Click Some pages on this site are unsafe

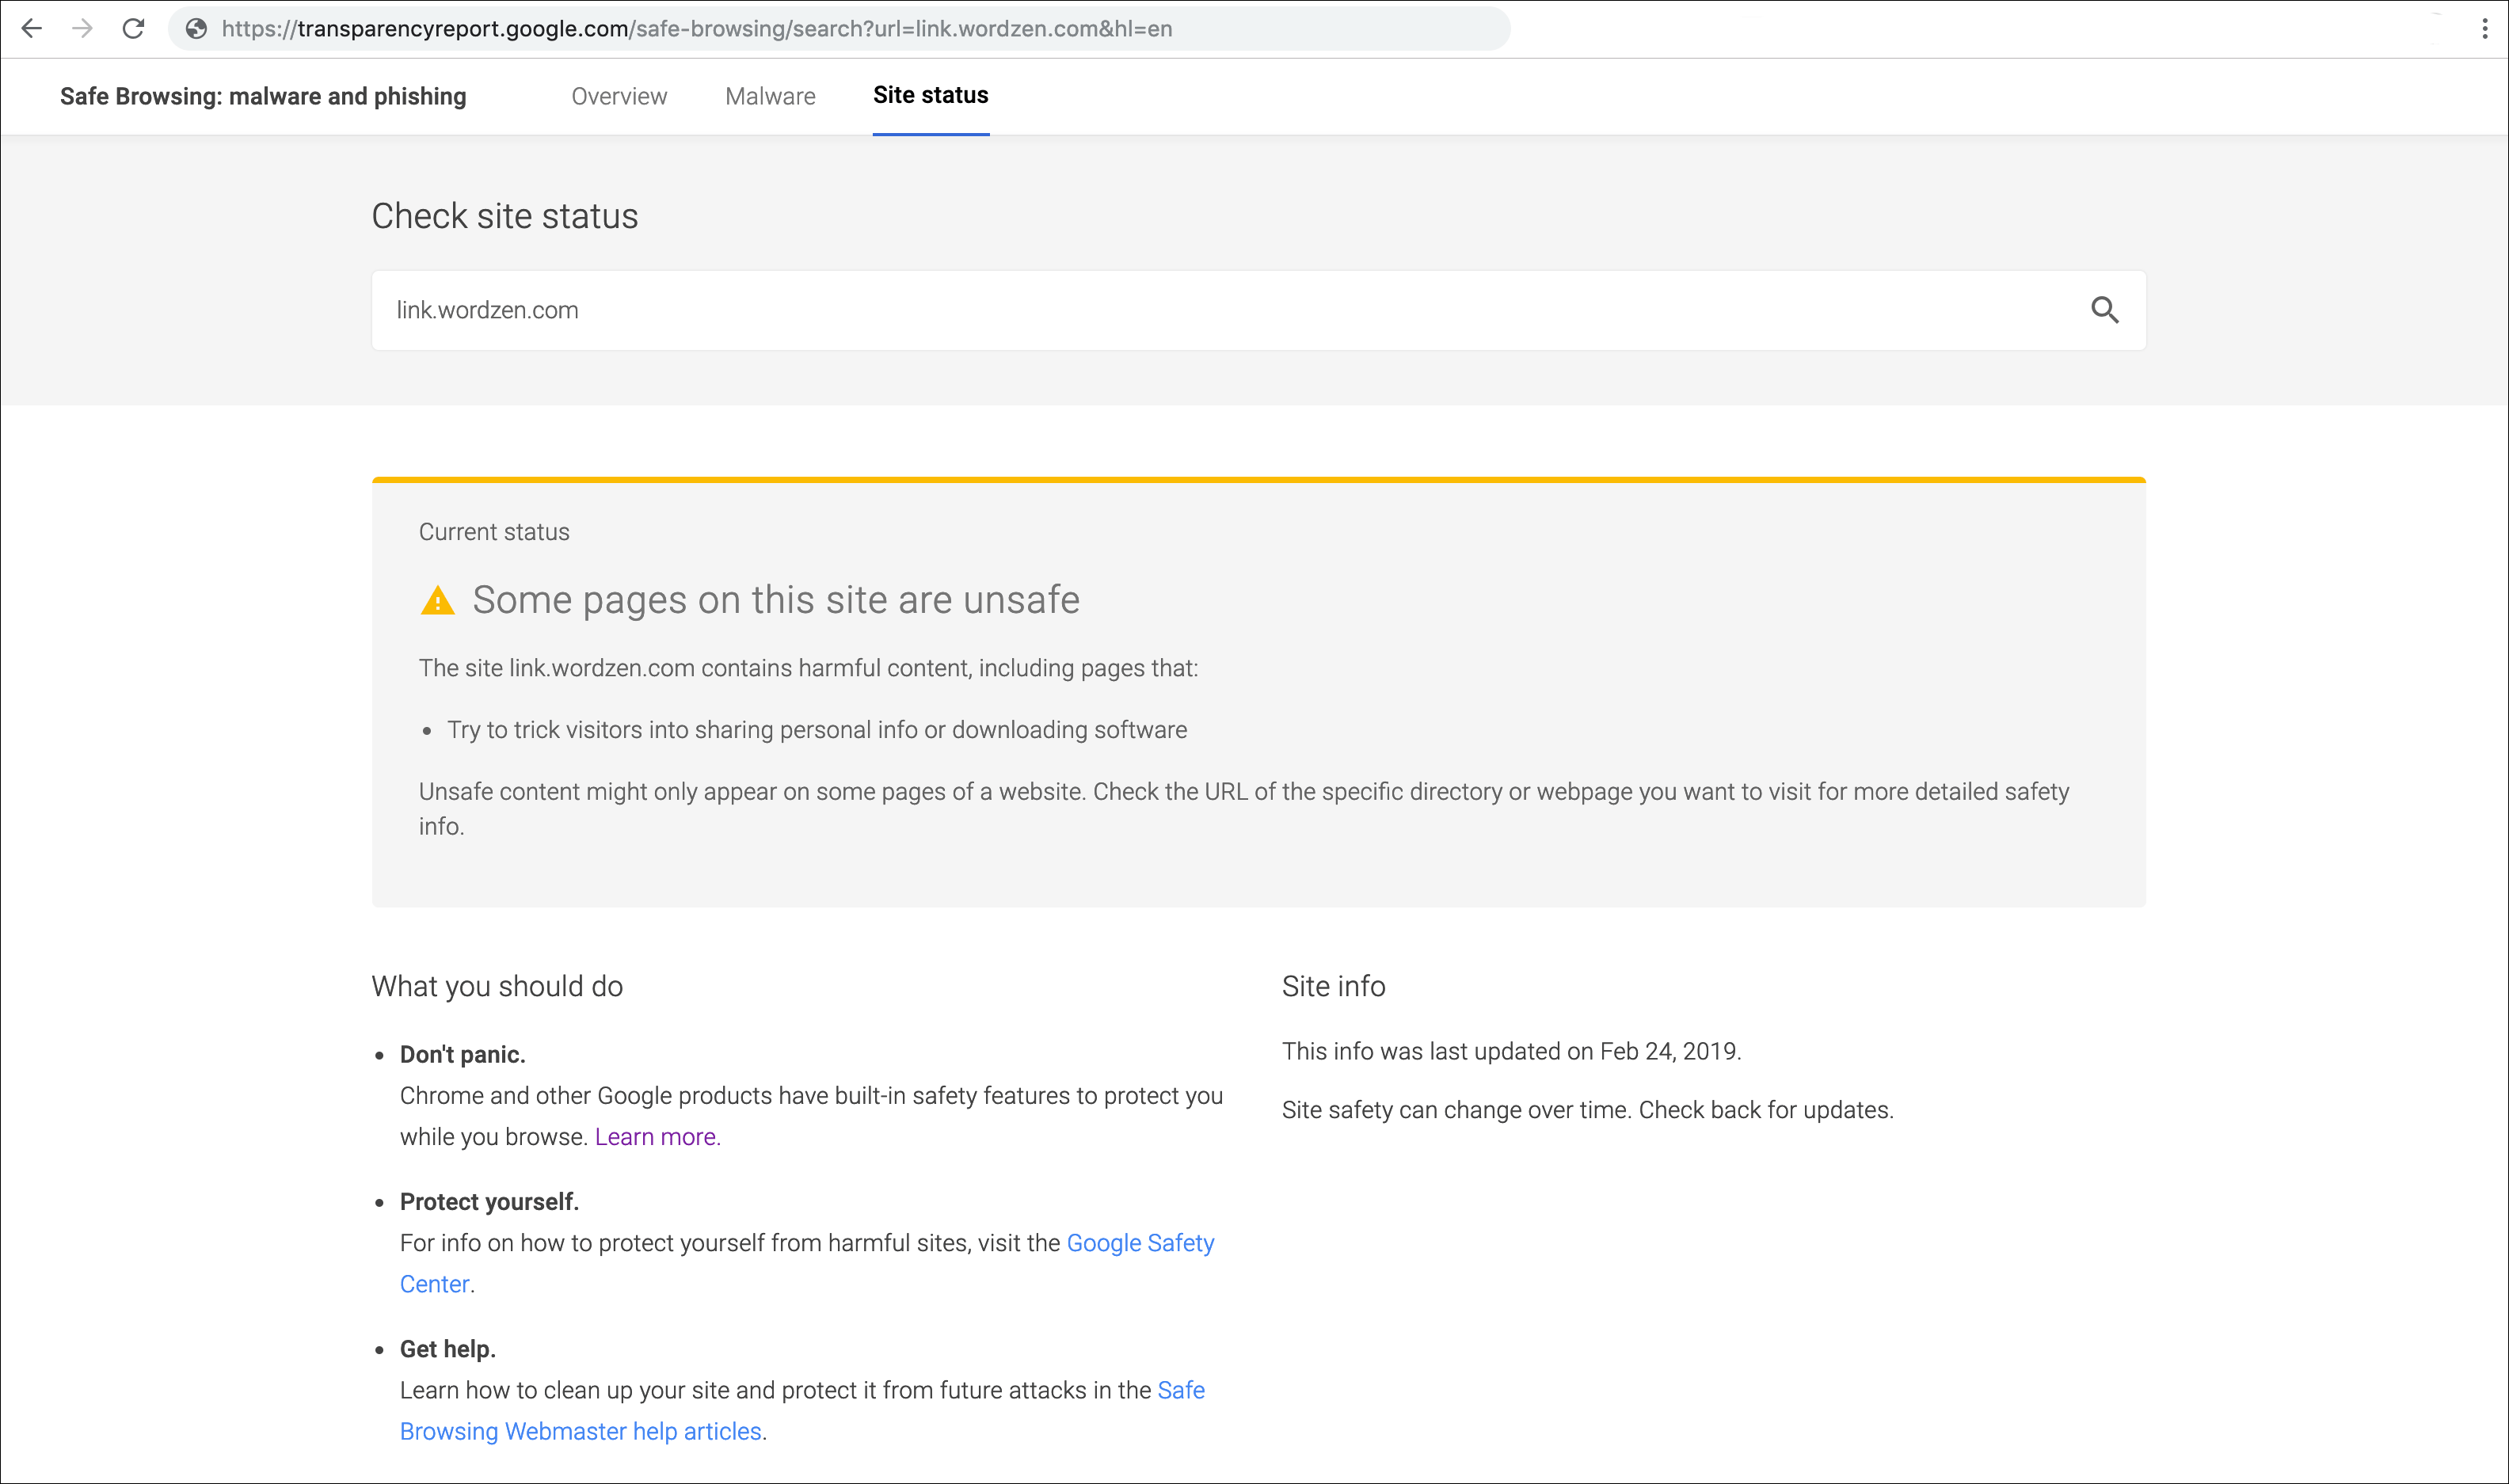775,600
